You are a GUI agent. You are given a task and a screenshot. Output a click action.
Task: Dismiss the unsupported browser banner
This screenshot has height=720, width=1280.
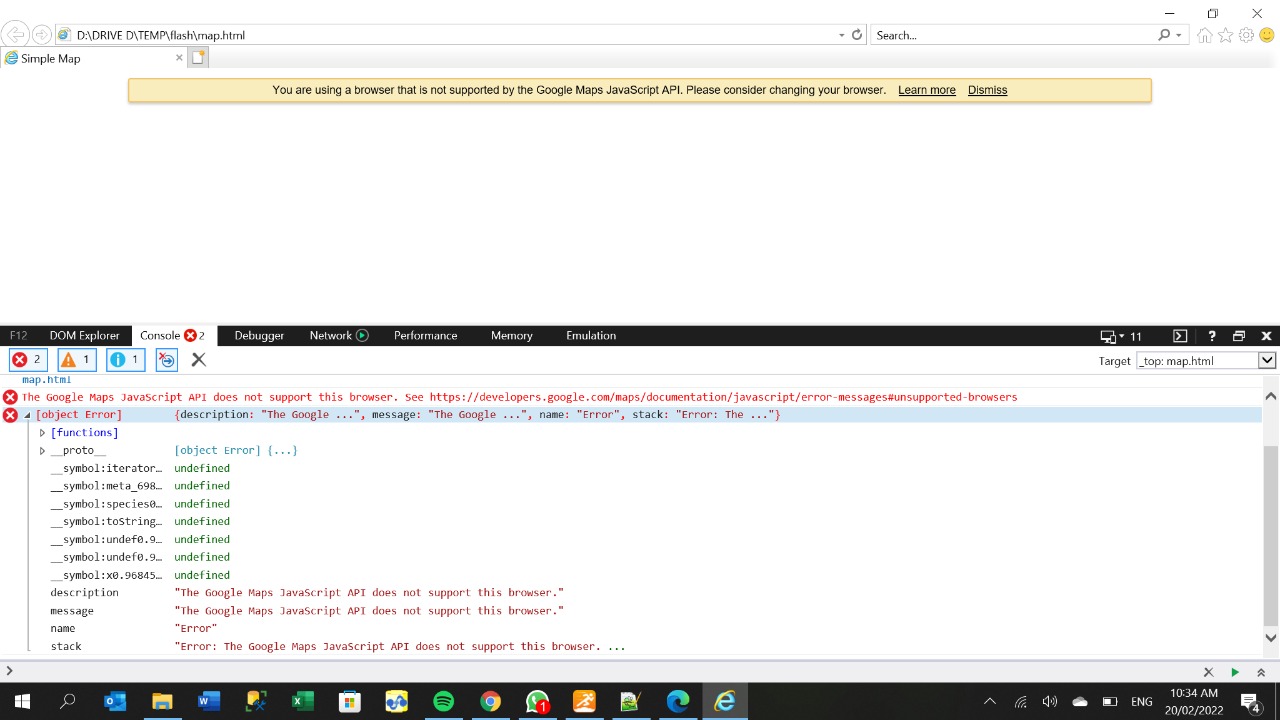[x=987, y=90]
